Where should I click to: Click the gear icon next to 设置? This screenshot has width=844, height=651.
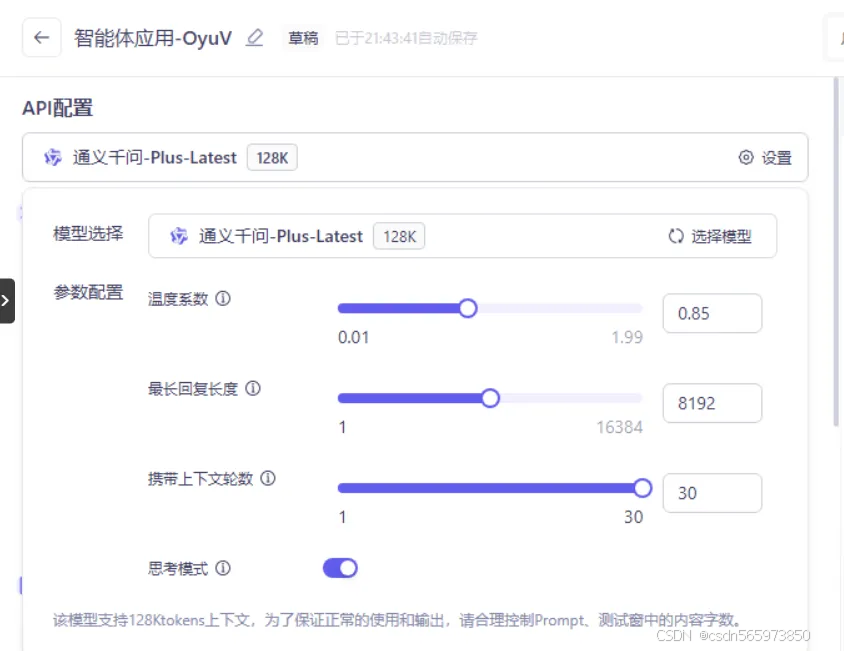pos(746,157)
